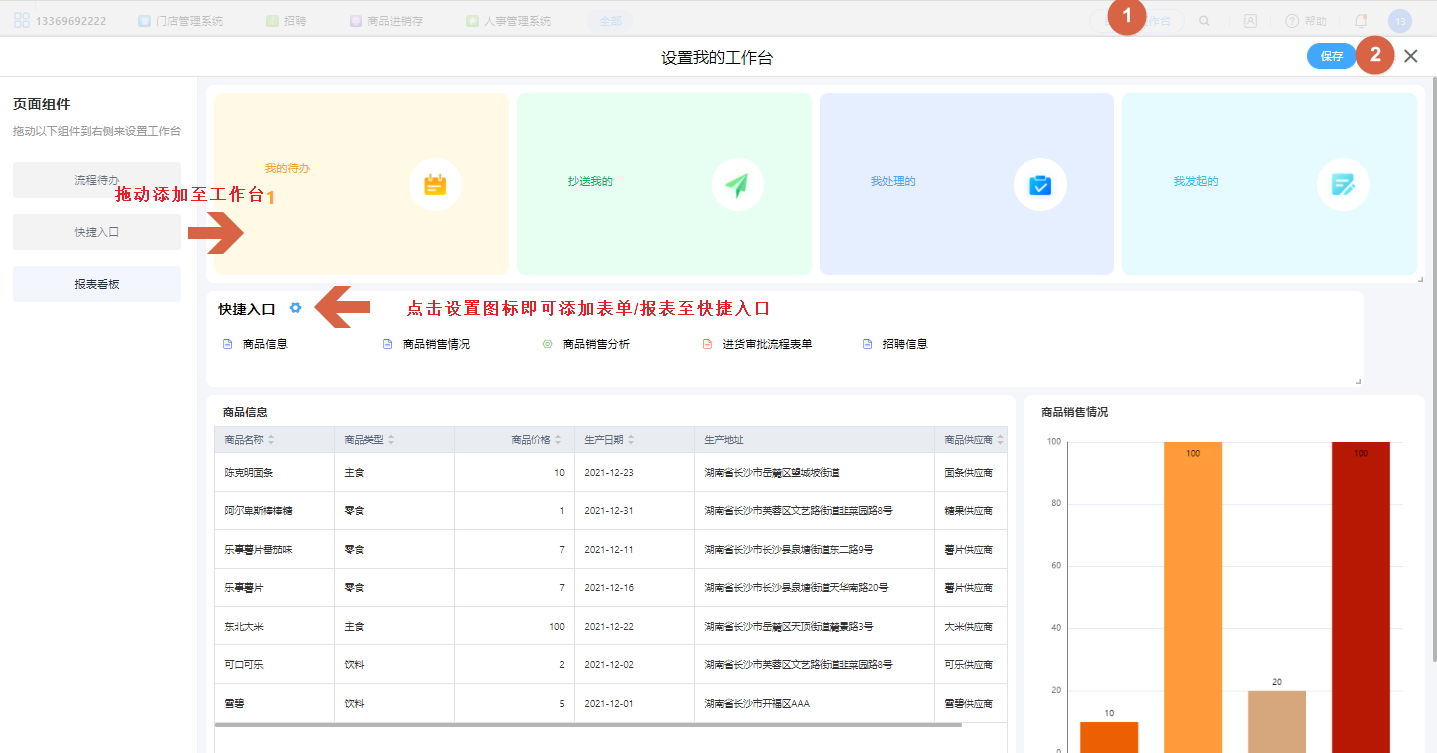Click the 我发起的 edit note icon
This screenshot has height=753, width=1437.
[x=1342, y=185]
